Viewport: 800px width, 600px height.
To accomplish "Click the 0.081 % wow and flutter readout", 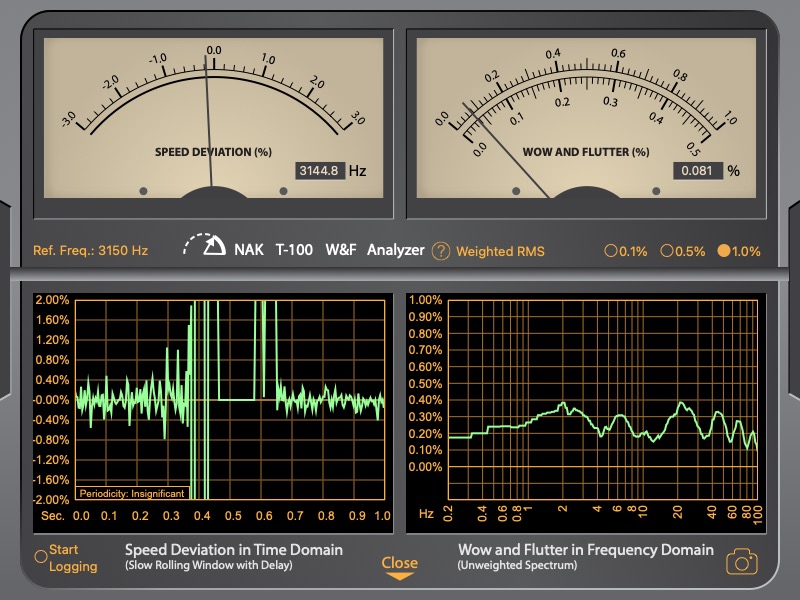I will point(698,170).
